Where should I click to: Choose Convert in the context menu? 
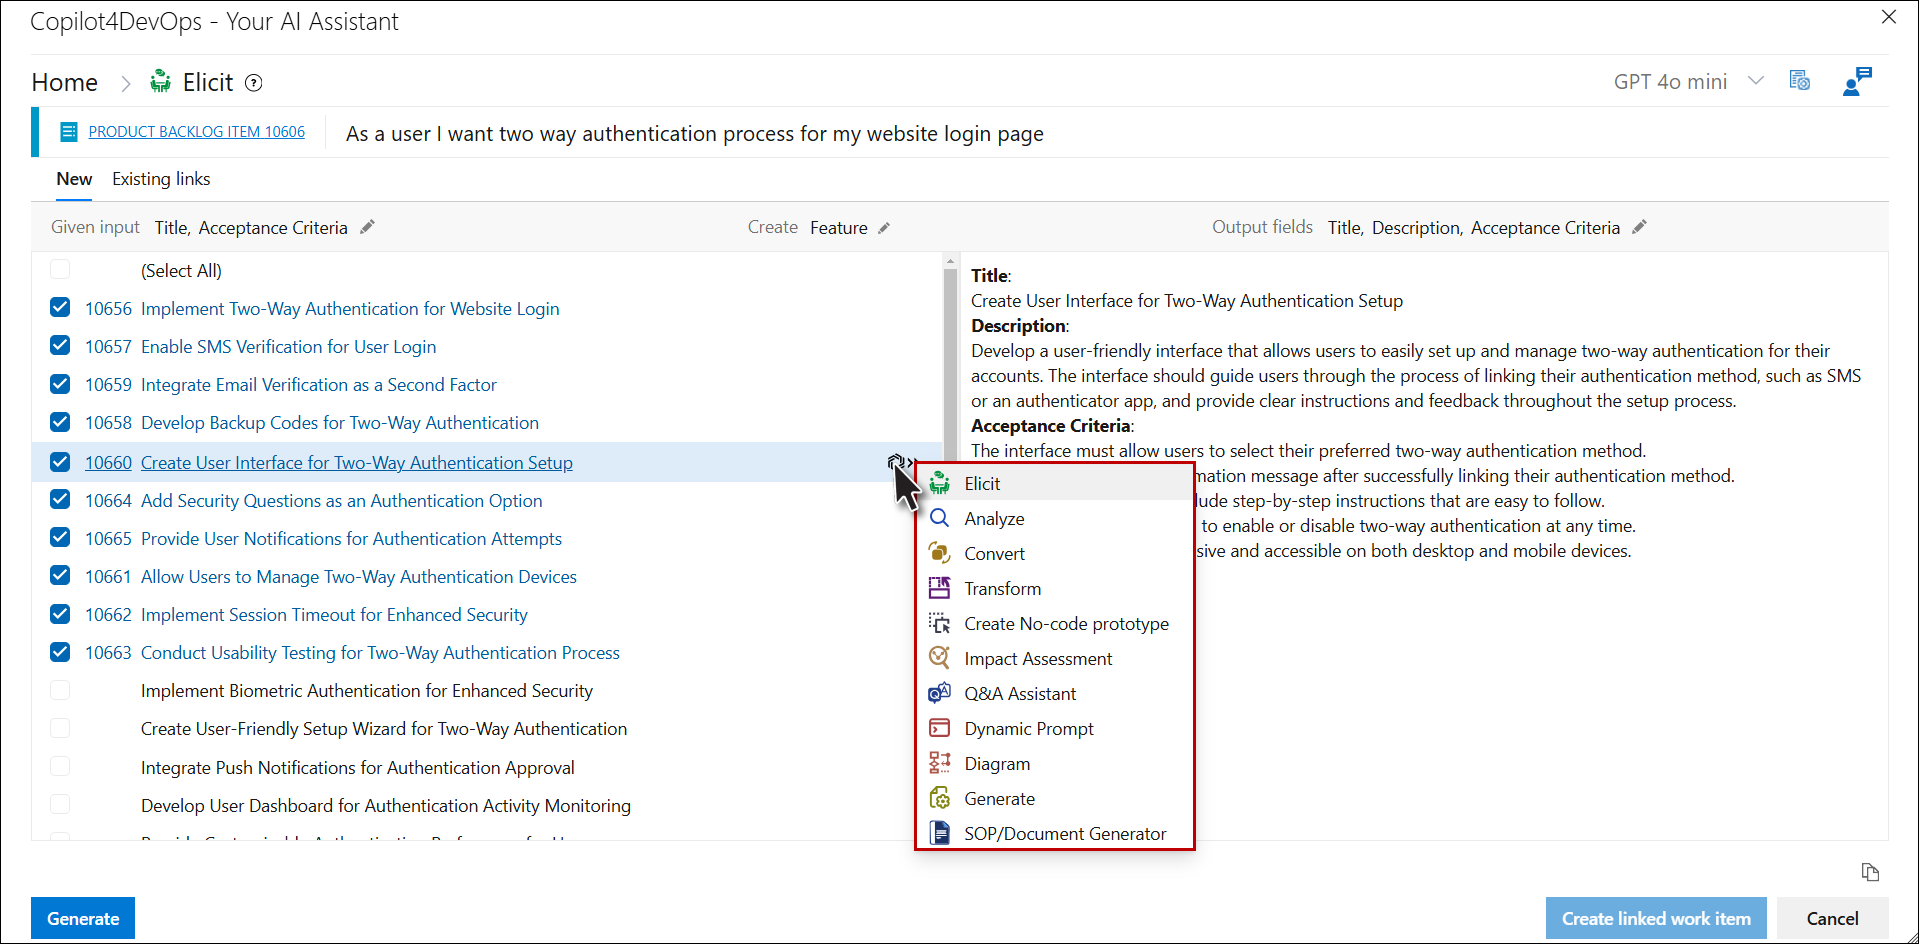point(1055,554)
